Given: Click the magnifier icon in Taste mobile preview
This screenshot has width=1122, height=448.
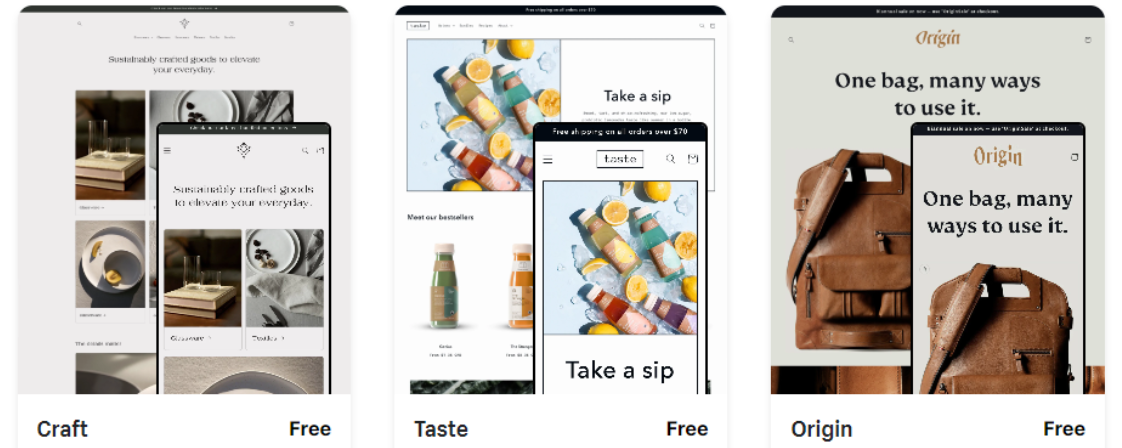Looking at the screenshot, I should coord(670,159).
